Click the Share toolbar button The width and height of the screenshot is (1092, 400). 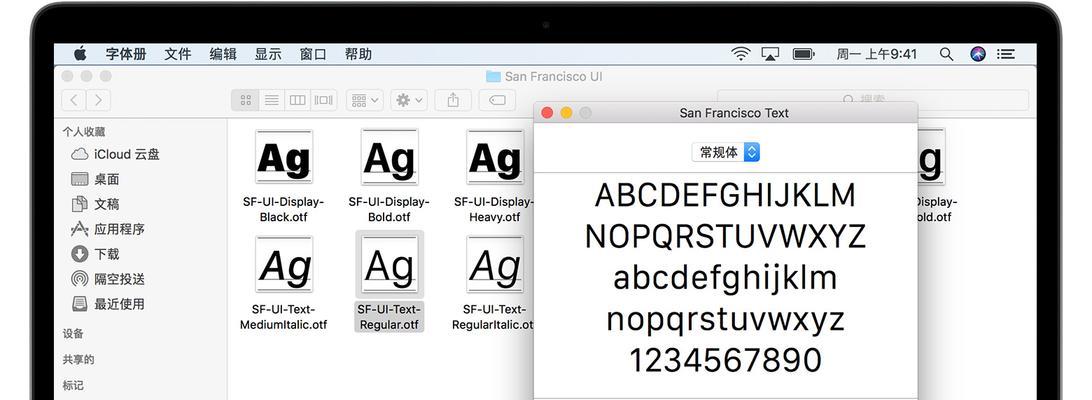click(x=453, y=100)
